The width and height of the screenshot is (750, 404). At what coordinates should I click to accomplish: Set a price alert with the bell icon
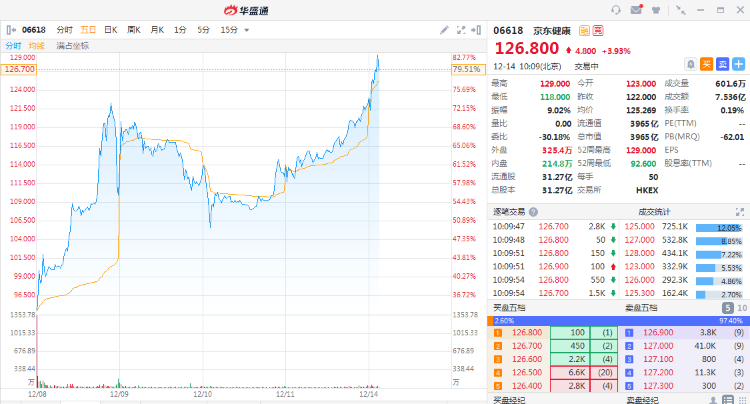pos(691,64)
